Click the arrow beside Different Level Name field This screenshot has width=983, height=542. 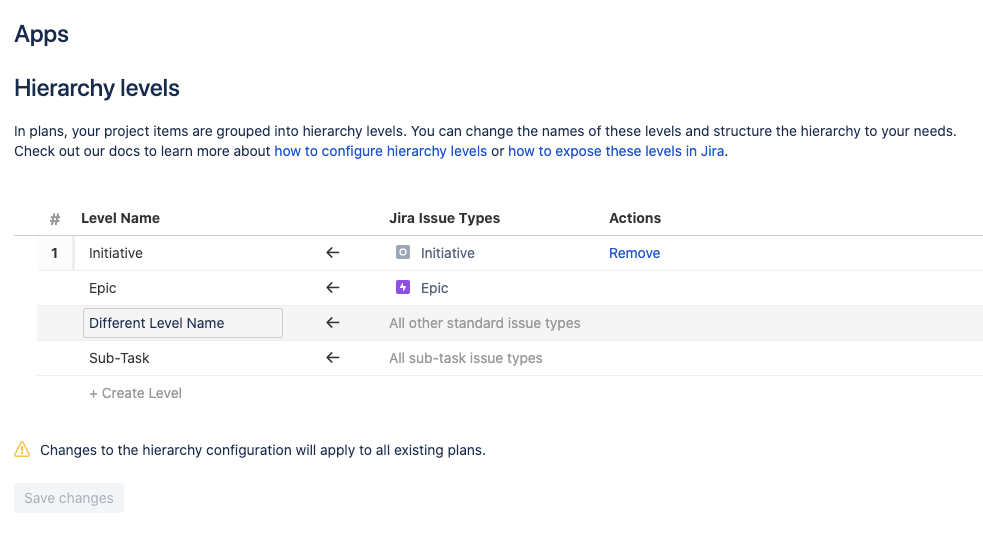tap(333, 323)
